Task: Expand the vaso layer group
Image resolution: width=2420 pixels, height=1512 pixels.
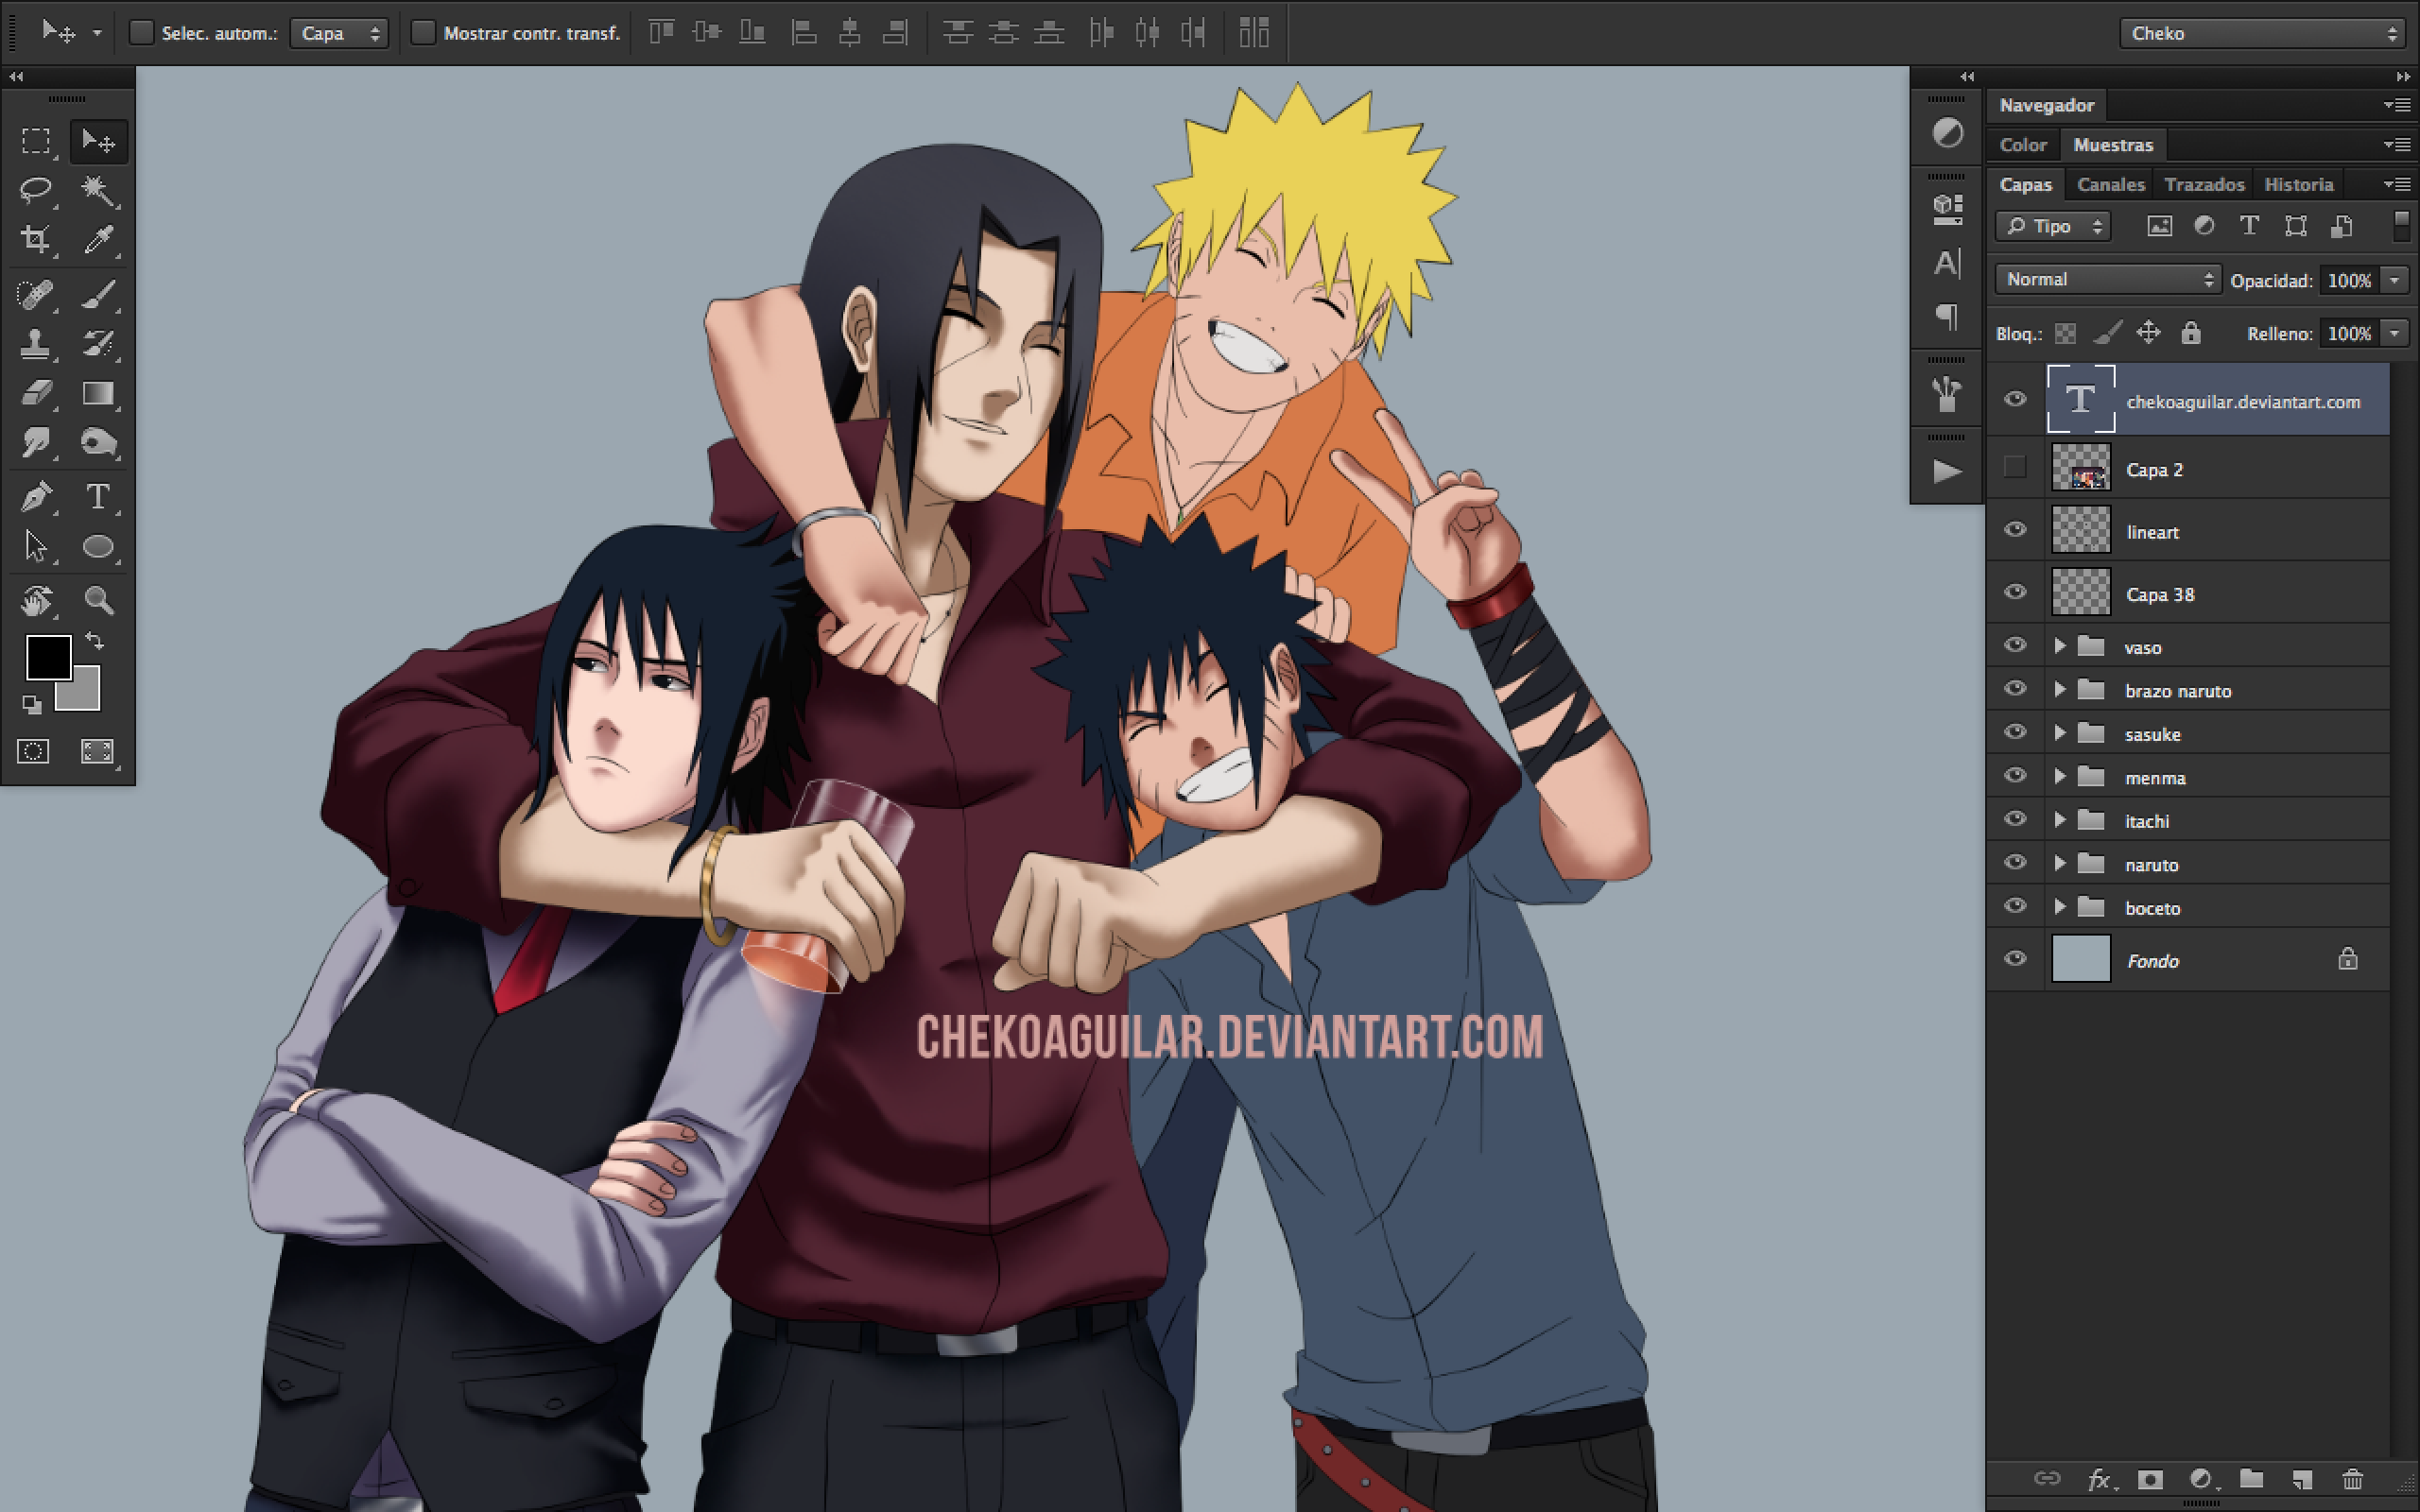Action: tap(2060, 646)
